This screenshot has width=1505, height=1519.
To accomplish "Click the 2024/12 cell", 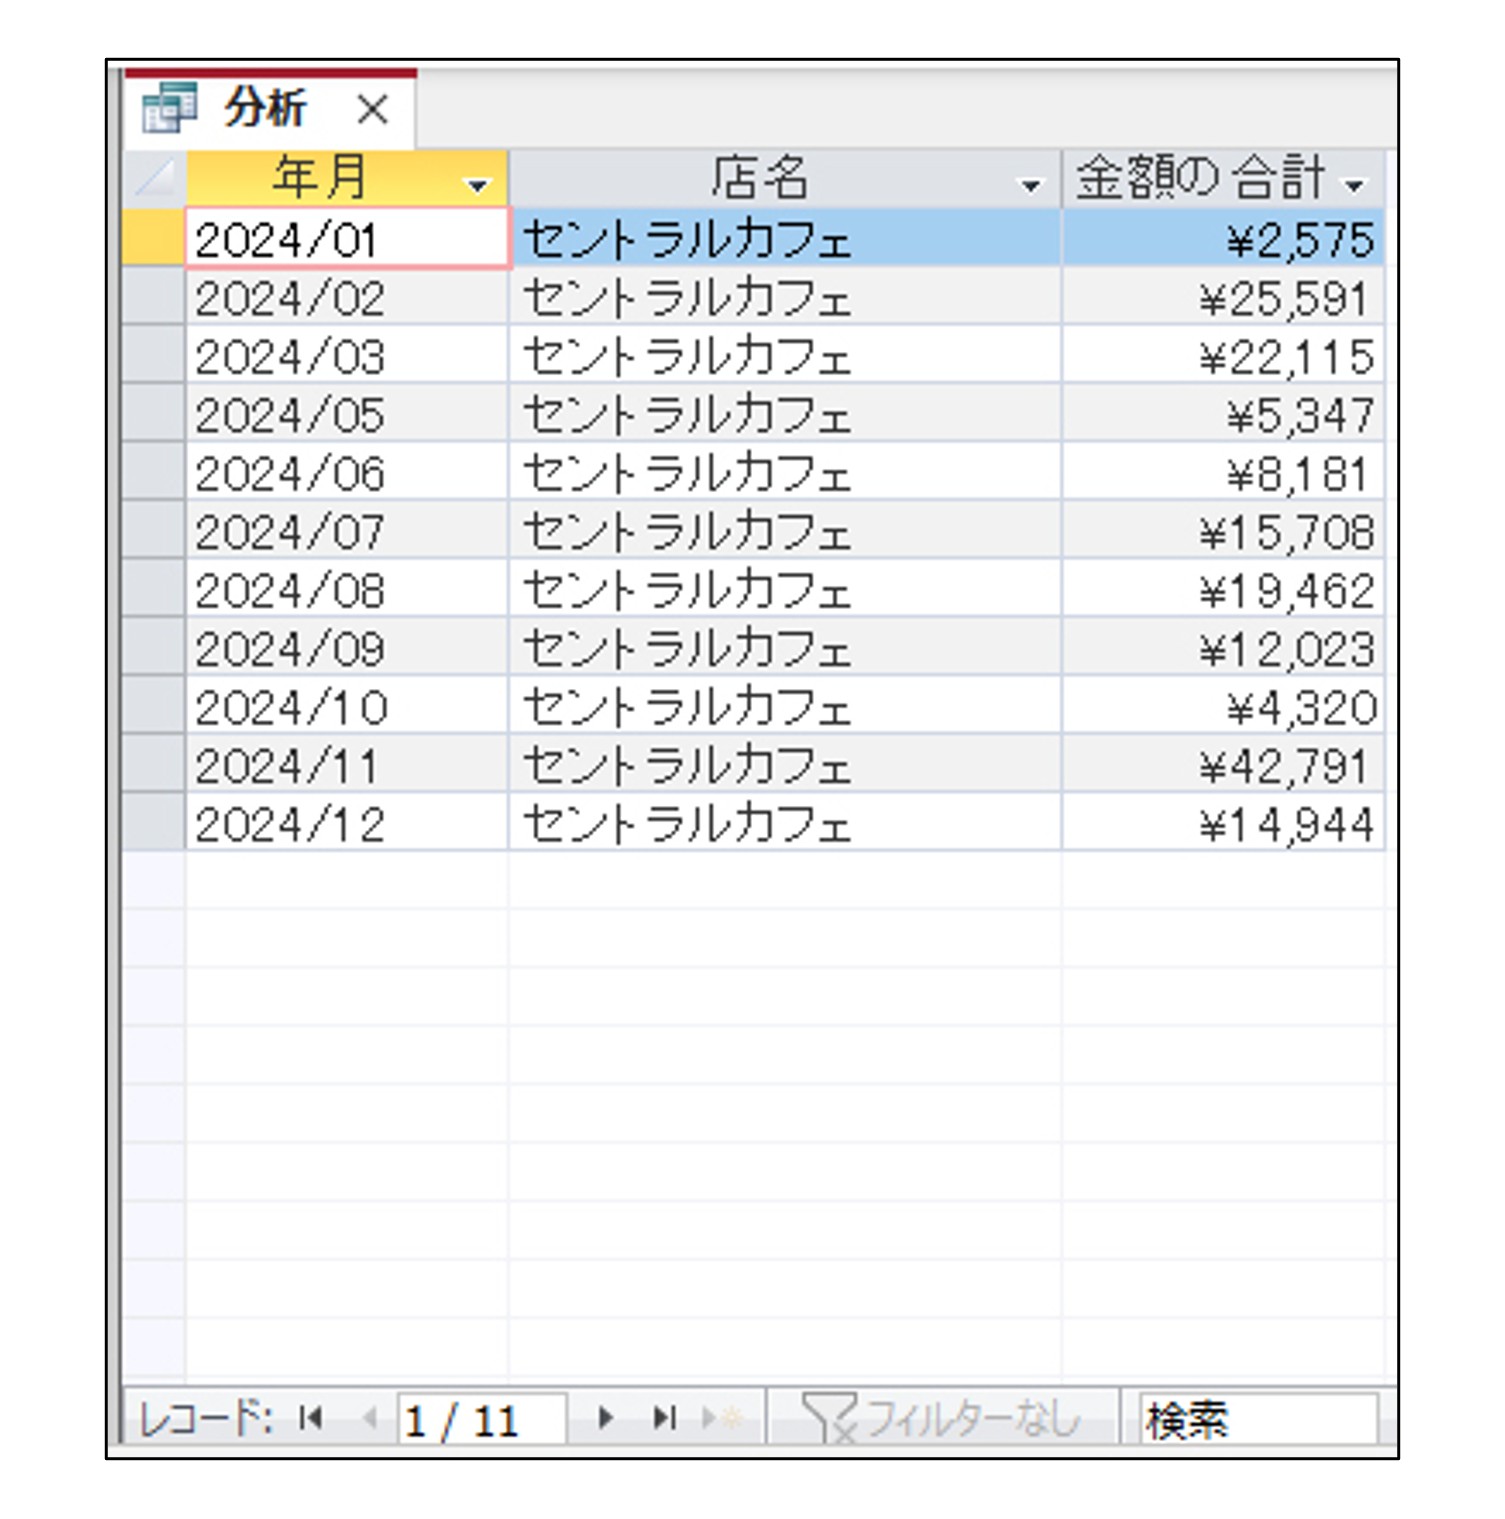I will 347,823.
